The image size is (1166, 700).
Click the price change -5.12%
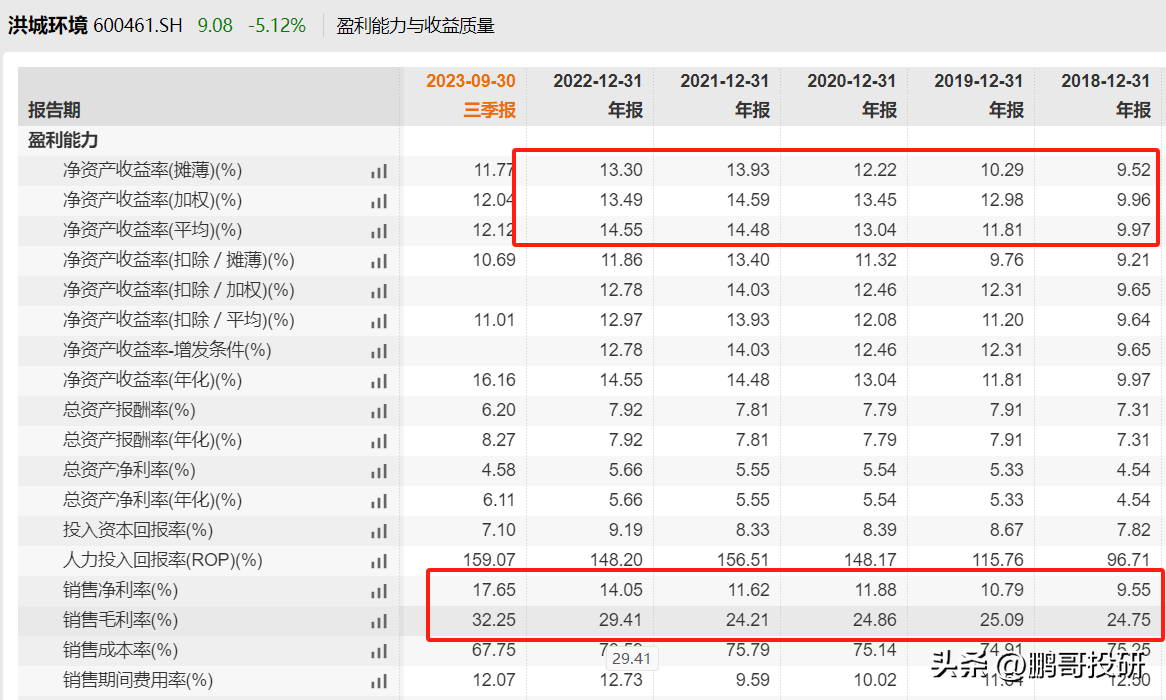(x=277, y=25)
